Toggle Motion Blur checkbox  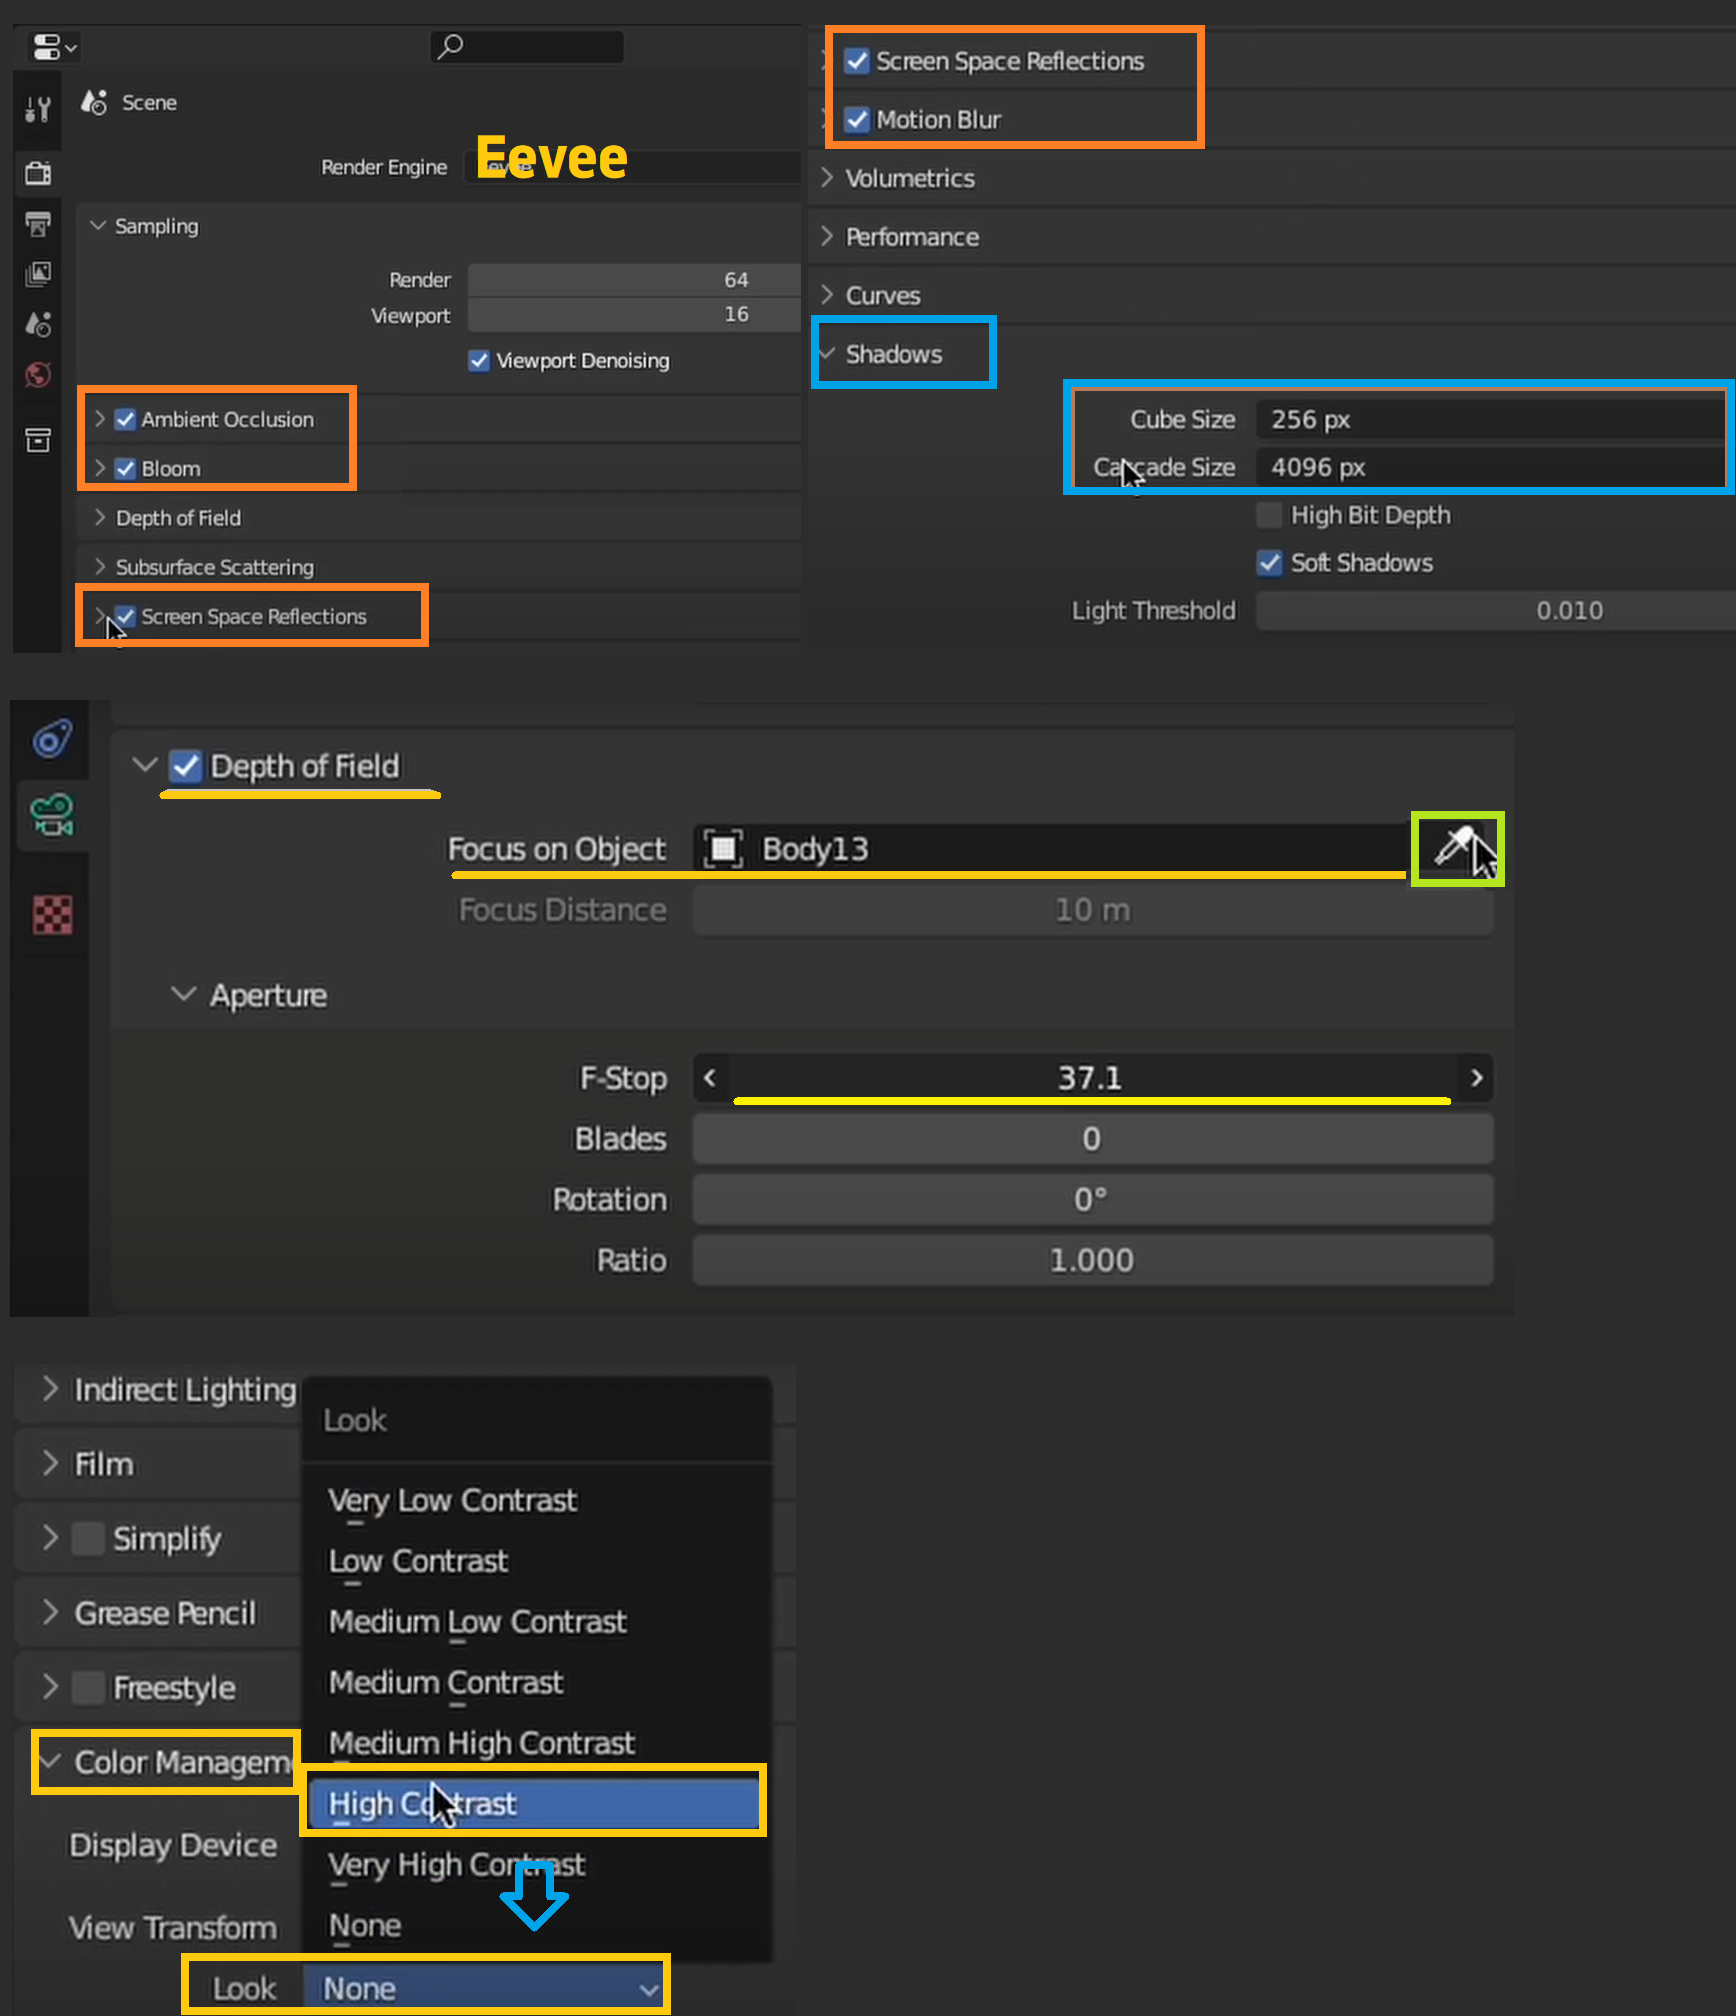(x=857, y=119)
